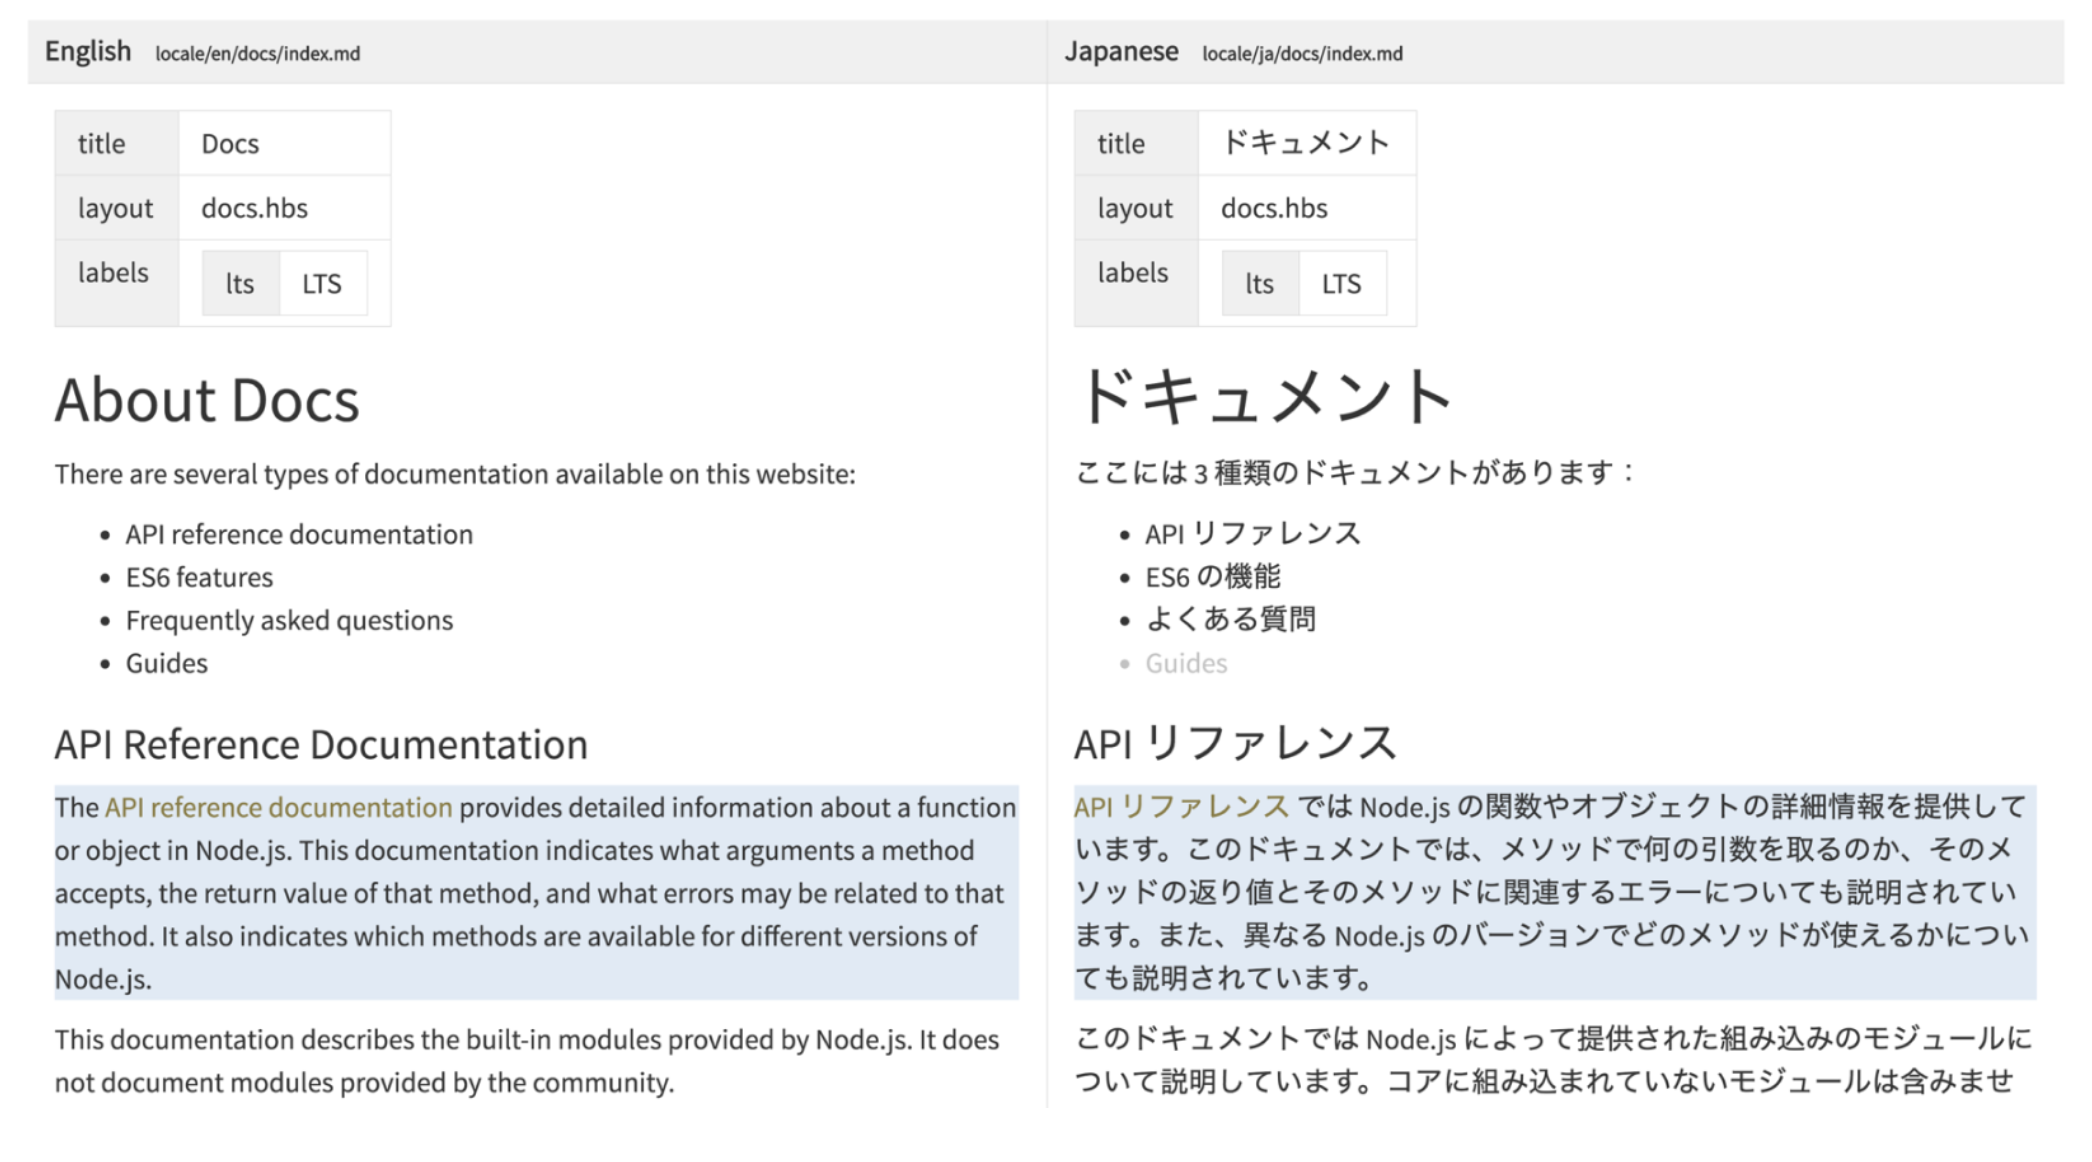Click the English 'labels' key cell
The width and height of the screenshot is (2092, 1162).
pos(117,283)
